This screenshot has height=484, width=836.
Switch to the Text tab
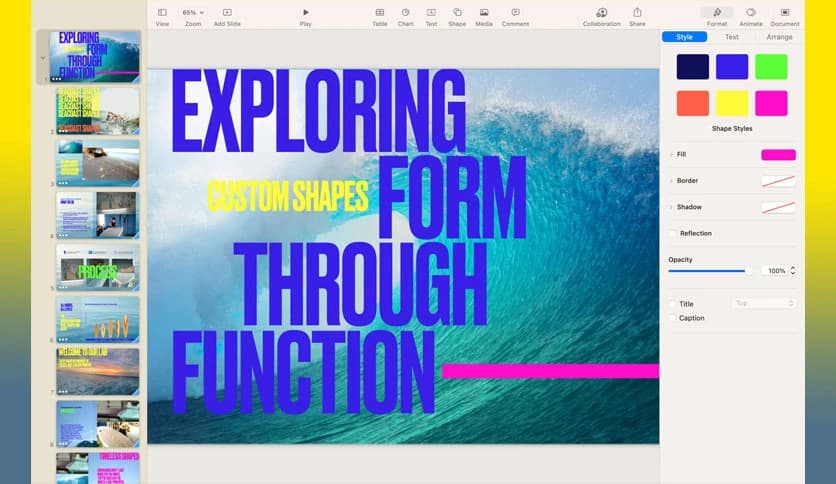(732, 37)
